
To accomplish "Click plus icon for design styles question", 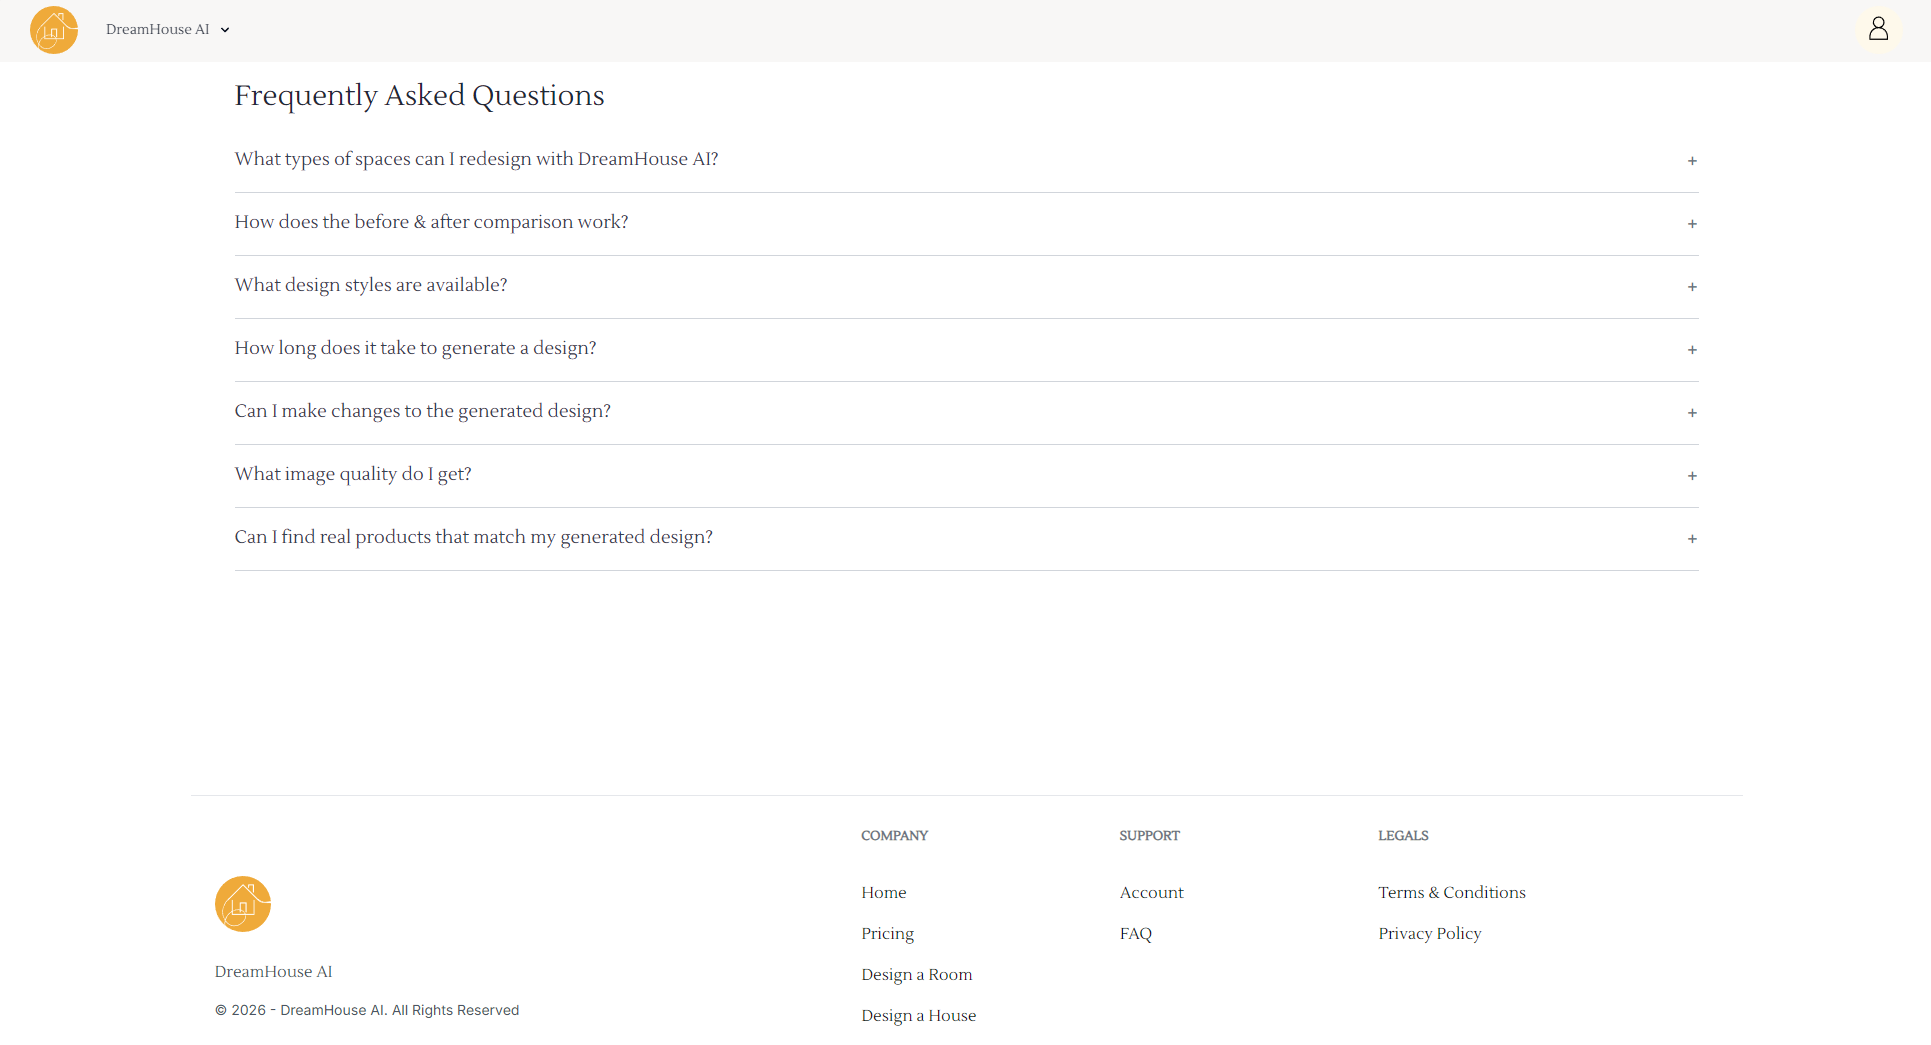I will pyautogui.click(x=1692, y=287).
